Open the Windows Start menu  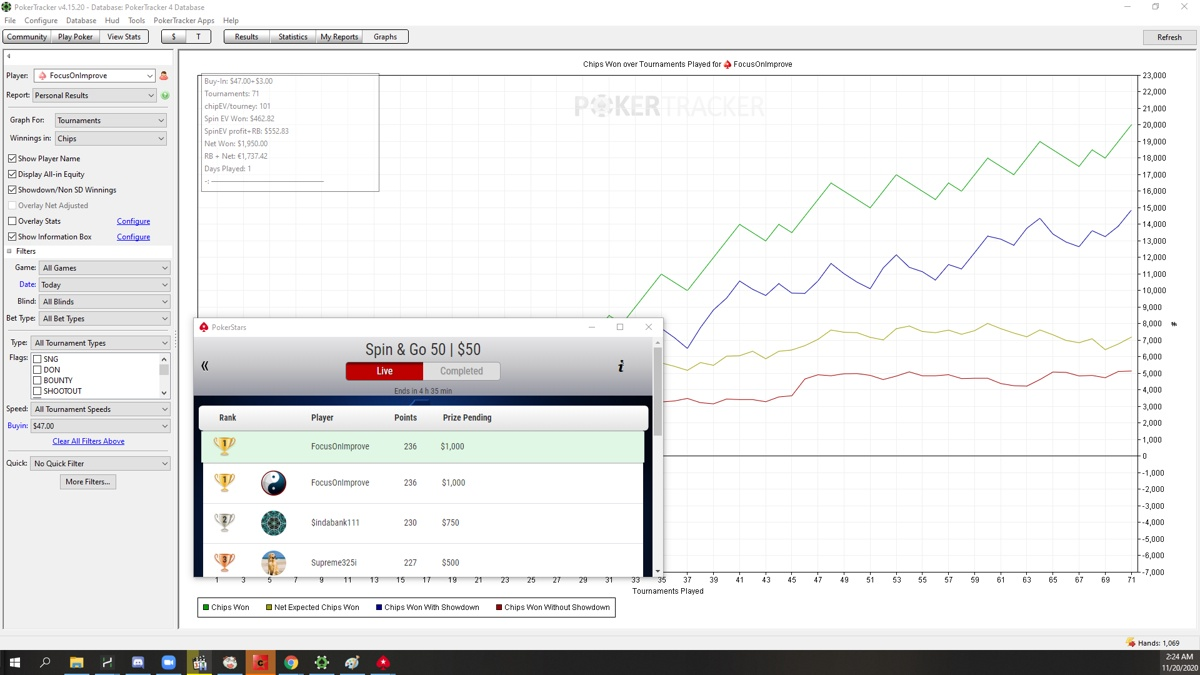(15, 662)
